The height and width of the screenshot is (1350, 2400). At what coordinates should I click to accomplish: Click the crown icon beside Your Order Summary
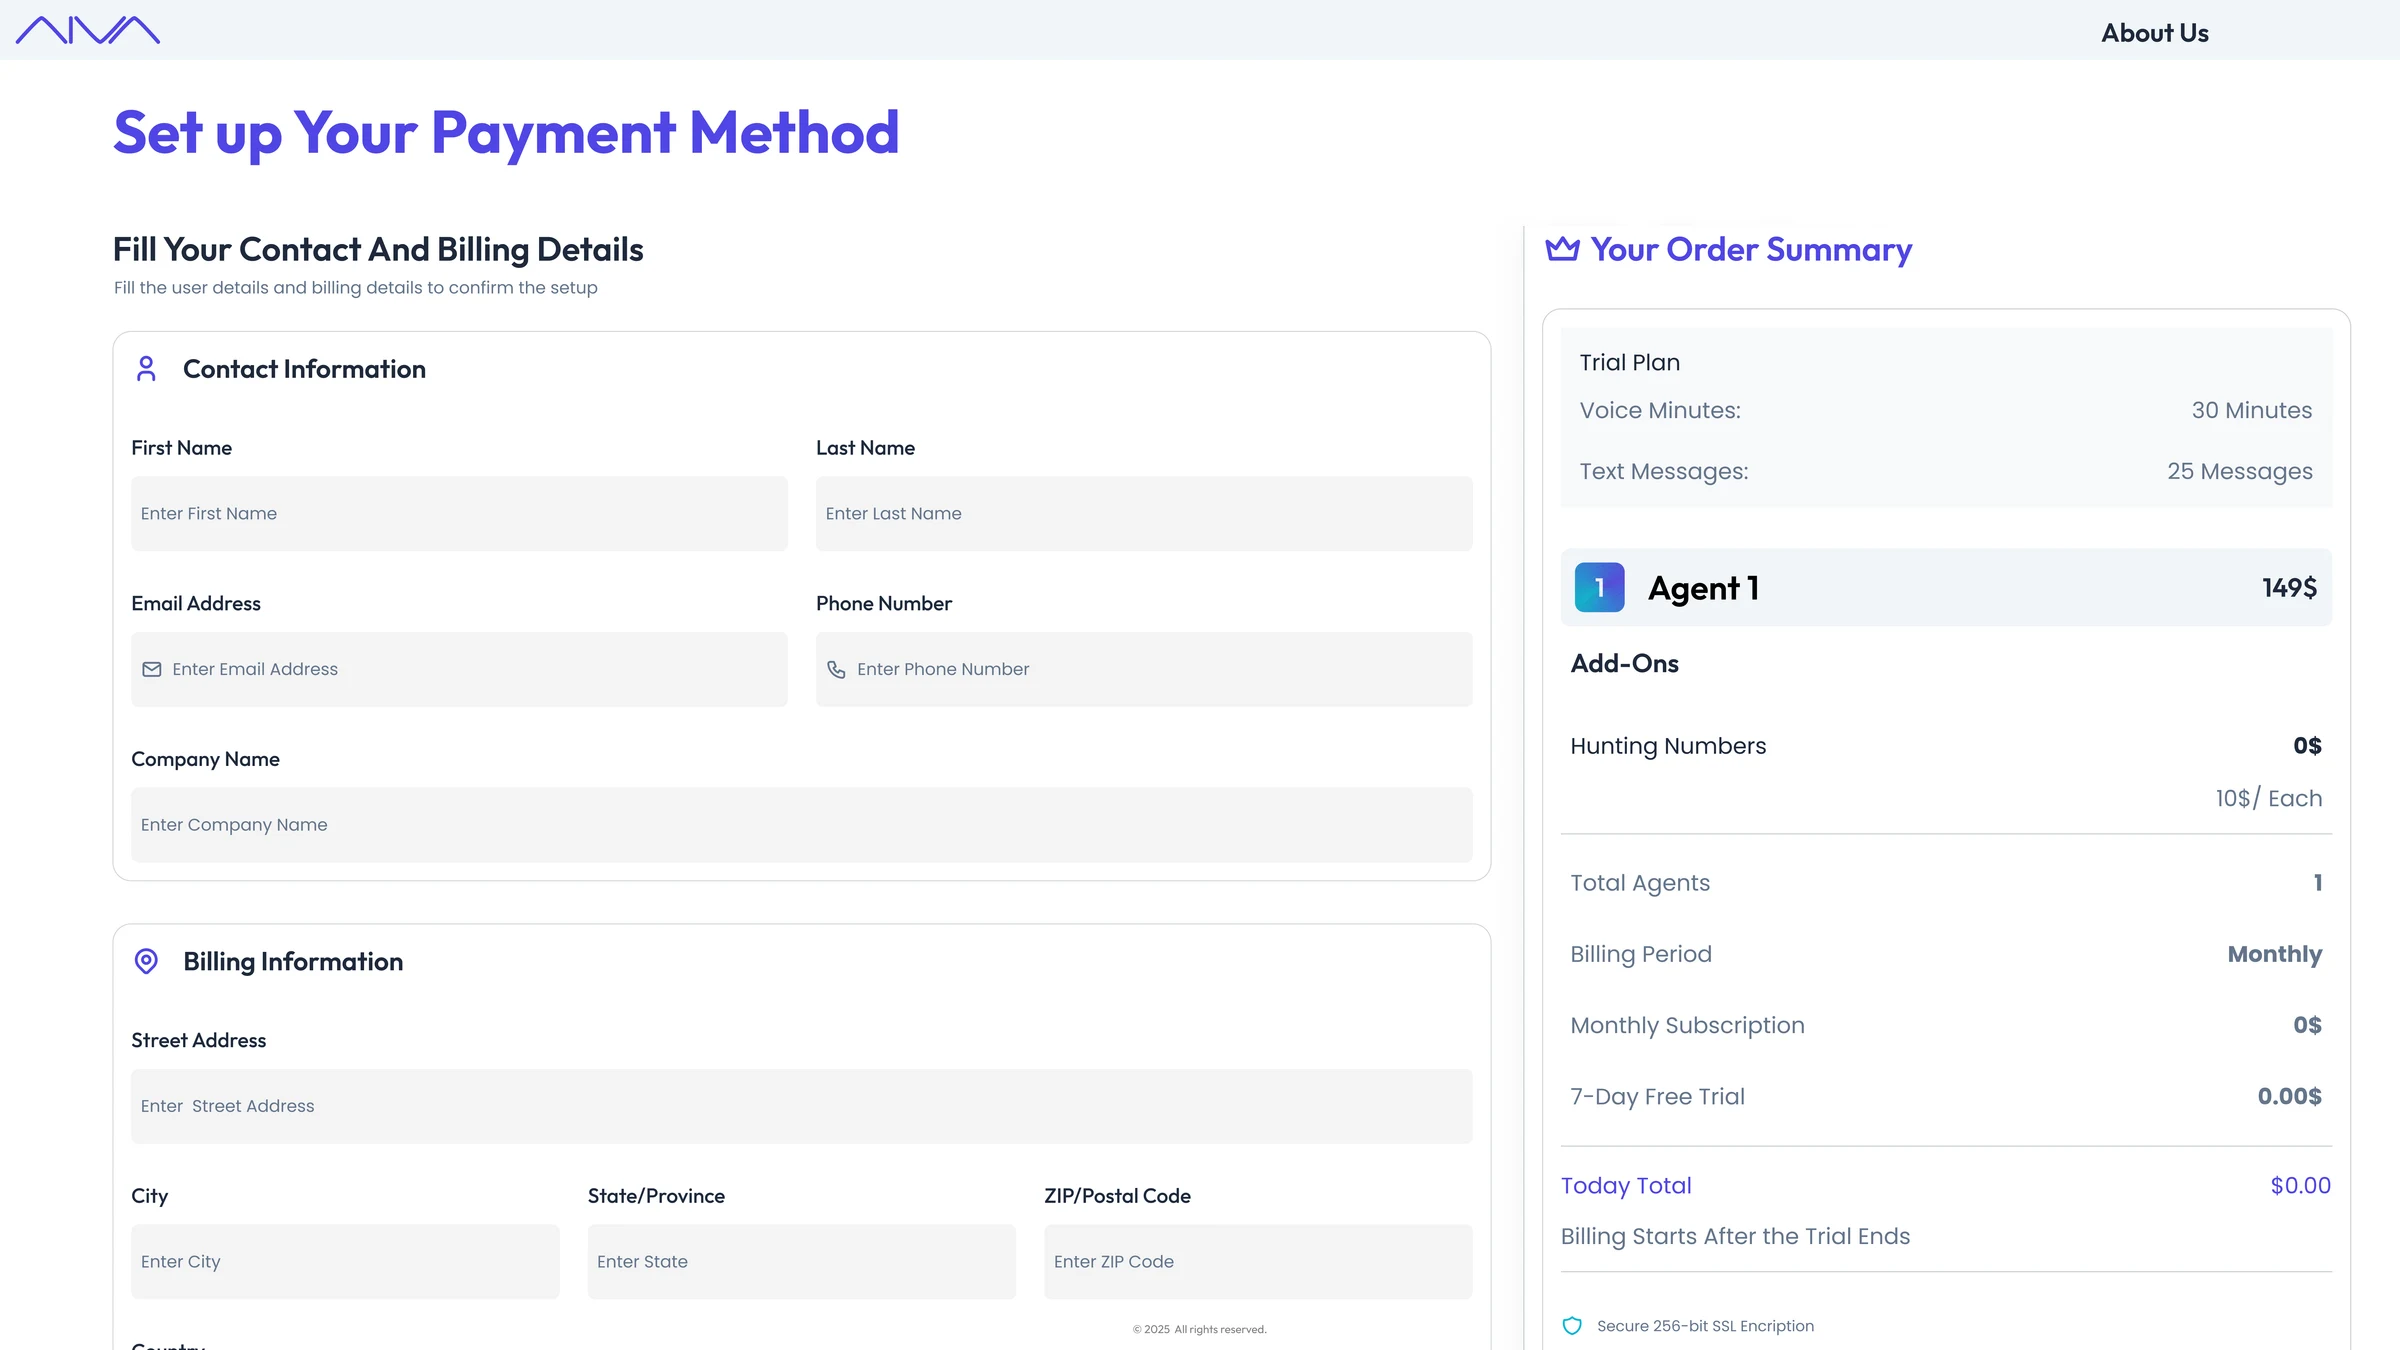pos(1562,249)
